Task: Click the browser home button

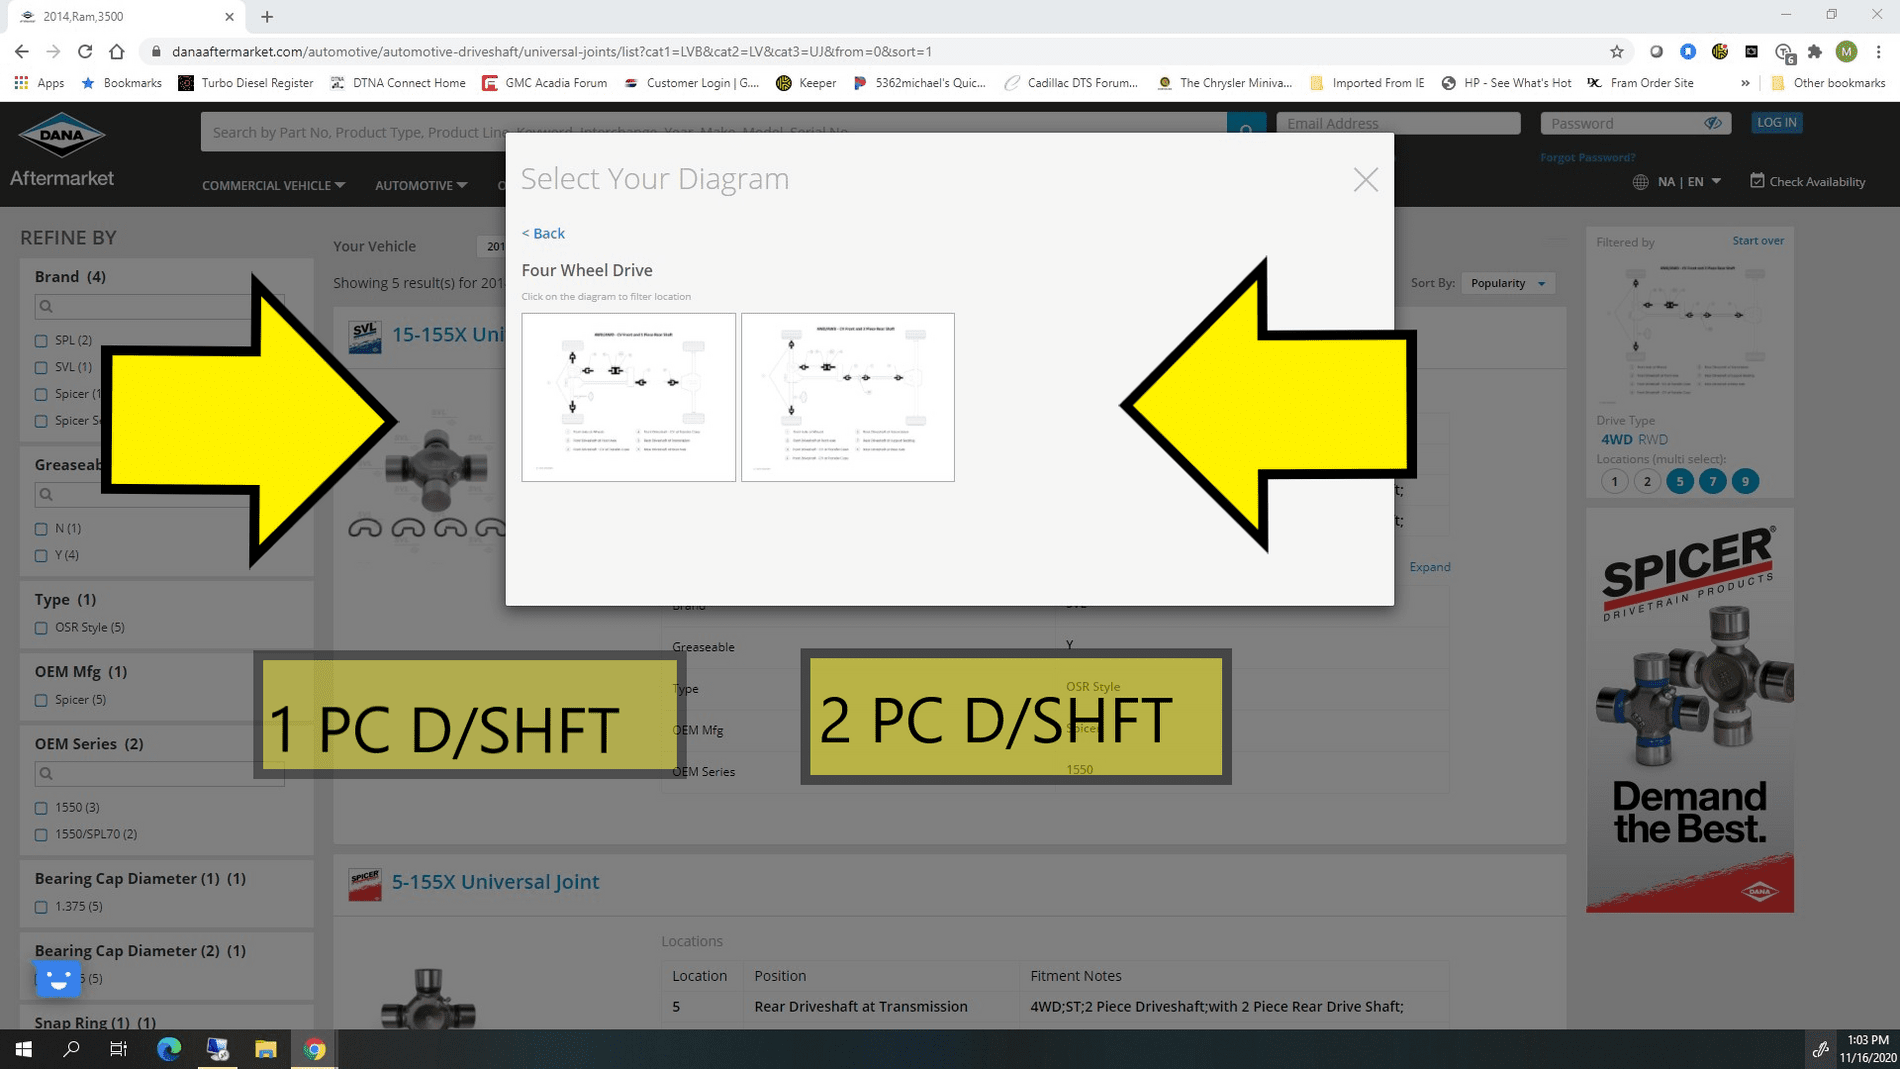Action: tap(117, 51)
